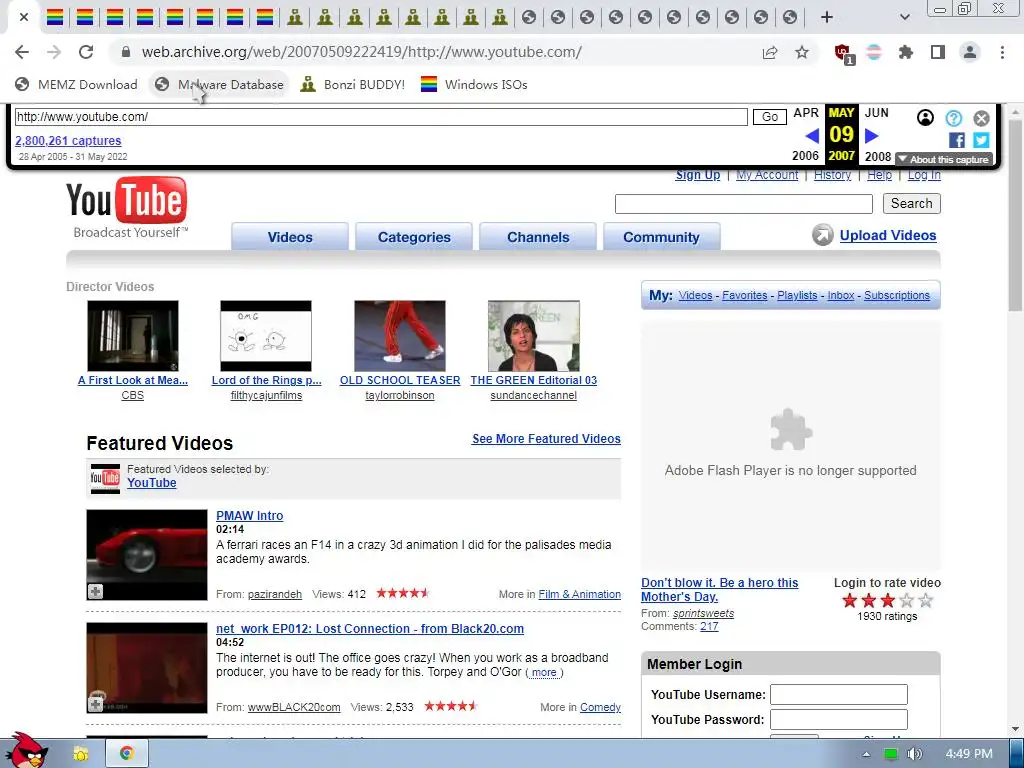This screenshot has height=768, width=1024.
Task: Go back with the browser back arrow
Action: 22,52
